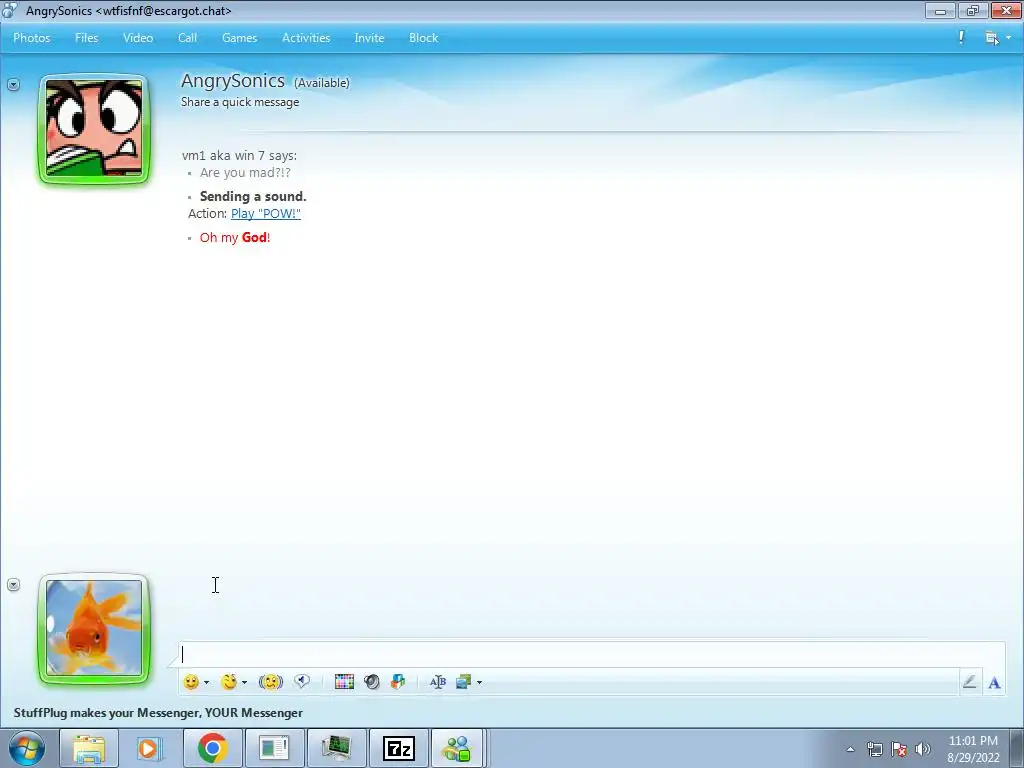Open the Games menu
Image resolution: width=1024 pixels, height=768 pixels.
[239, 38]
